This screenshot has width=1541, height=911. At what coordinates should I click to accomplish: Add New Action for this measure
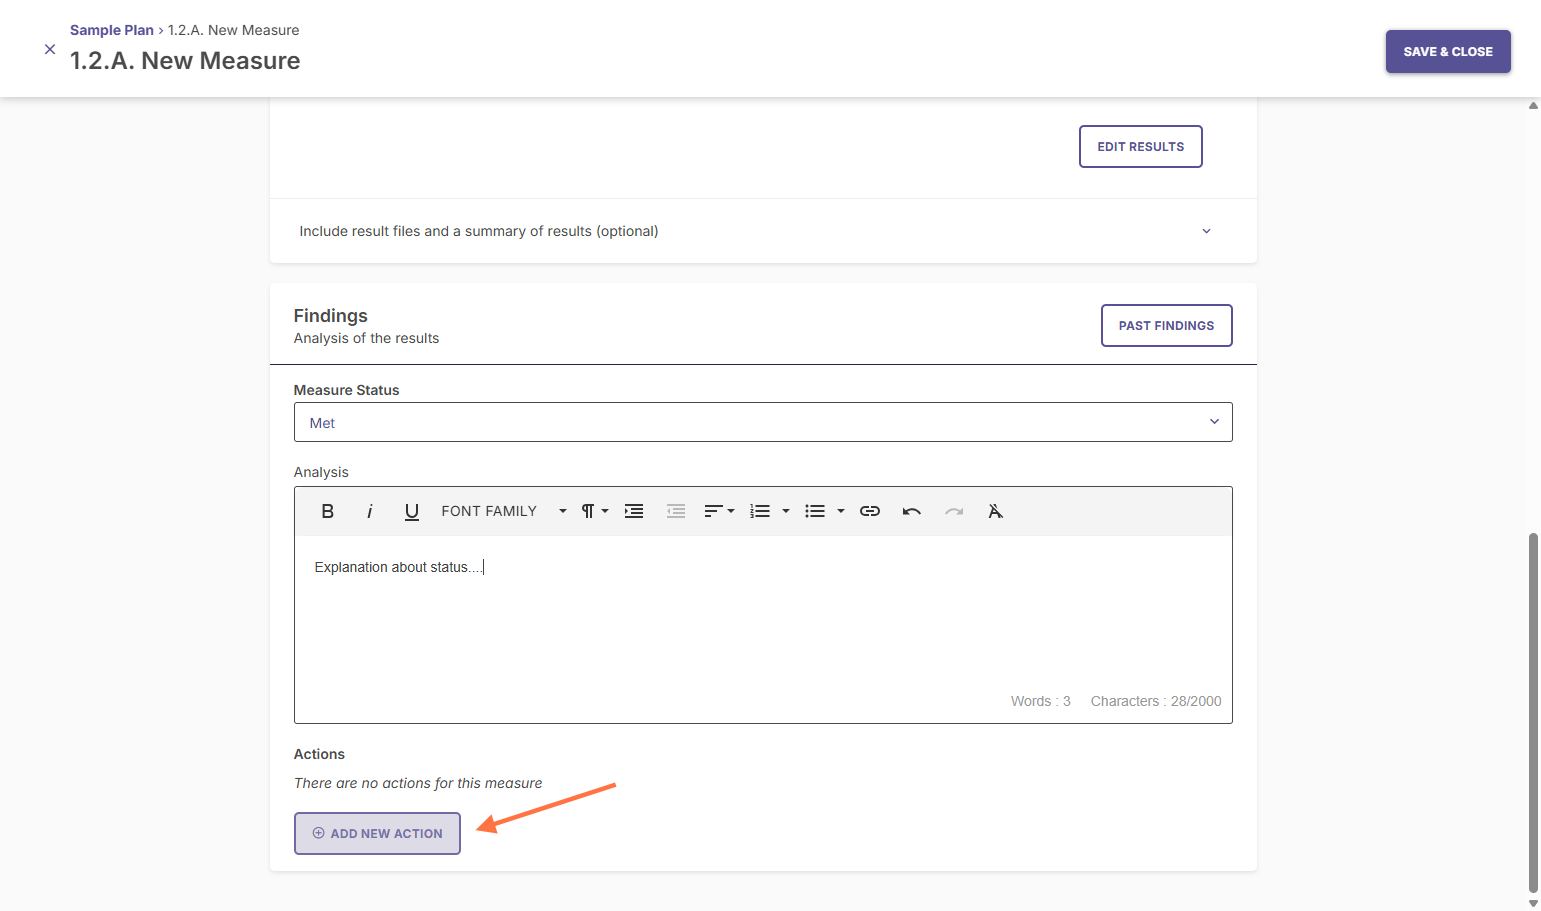pyautogui.click(x=377, y=833)
